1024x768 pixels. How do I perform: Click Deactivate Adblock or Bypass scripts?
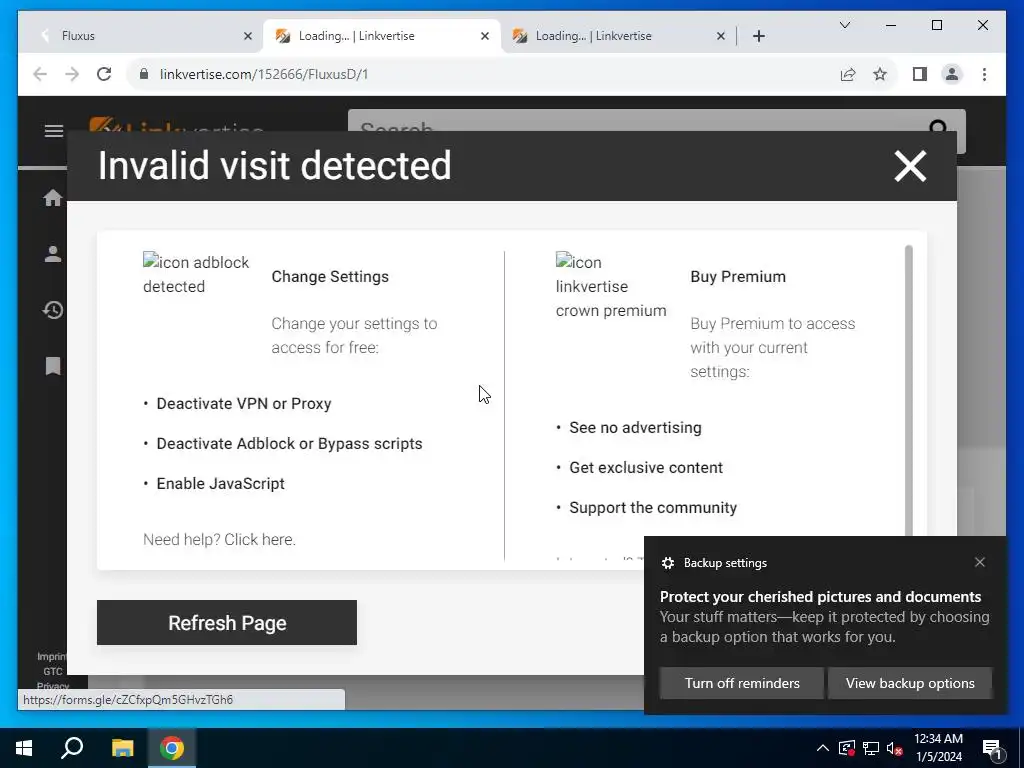coord(289,443)
